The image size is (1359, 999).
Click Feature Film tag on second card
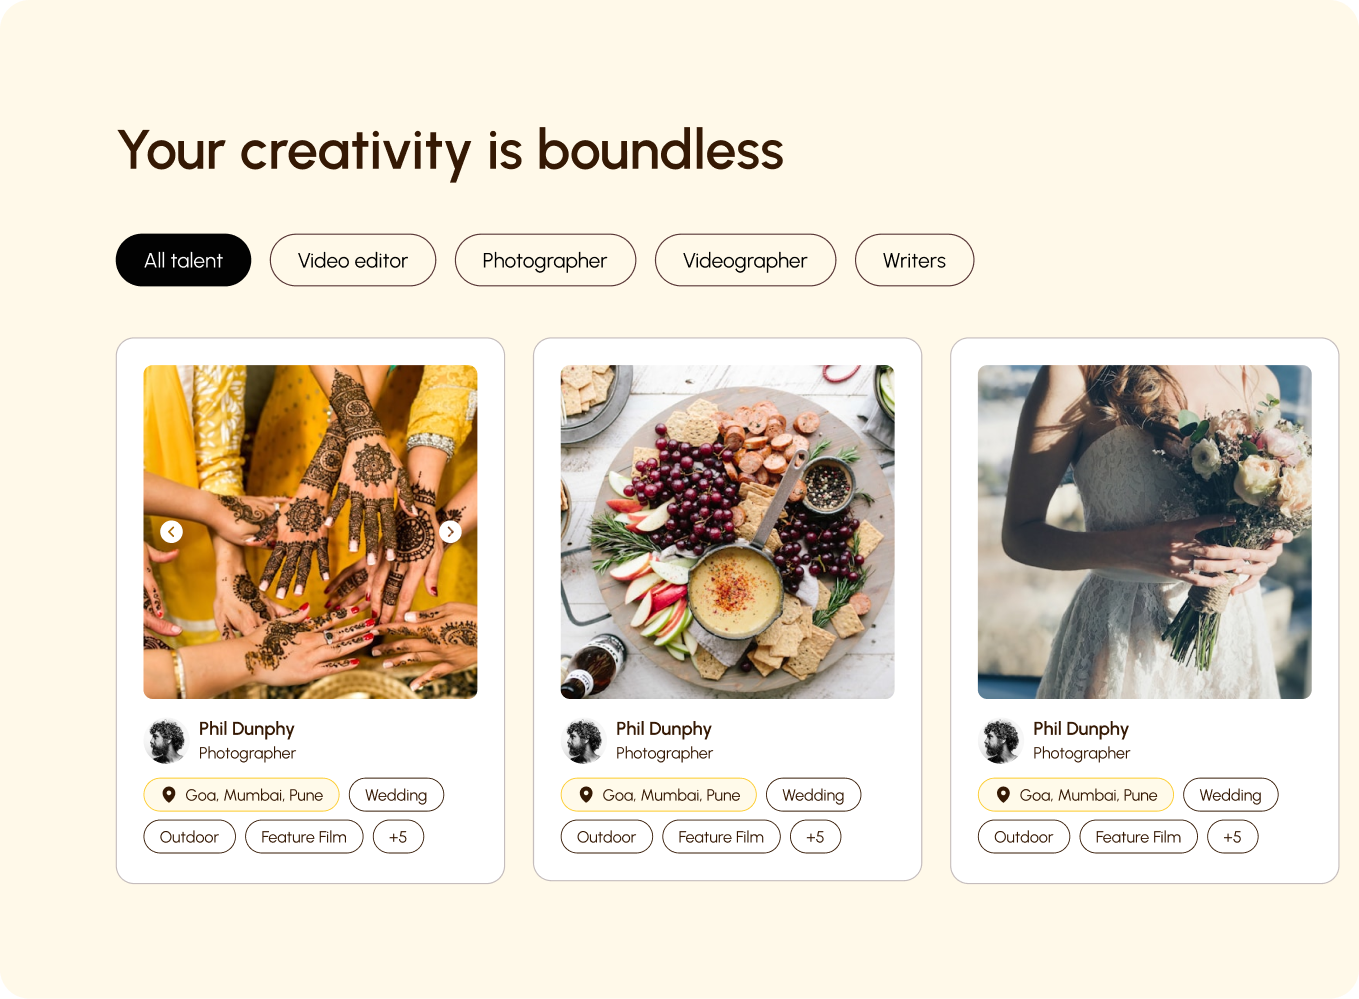tap(721, 837)
